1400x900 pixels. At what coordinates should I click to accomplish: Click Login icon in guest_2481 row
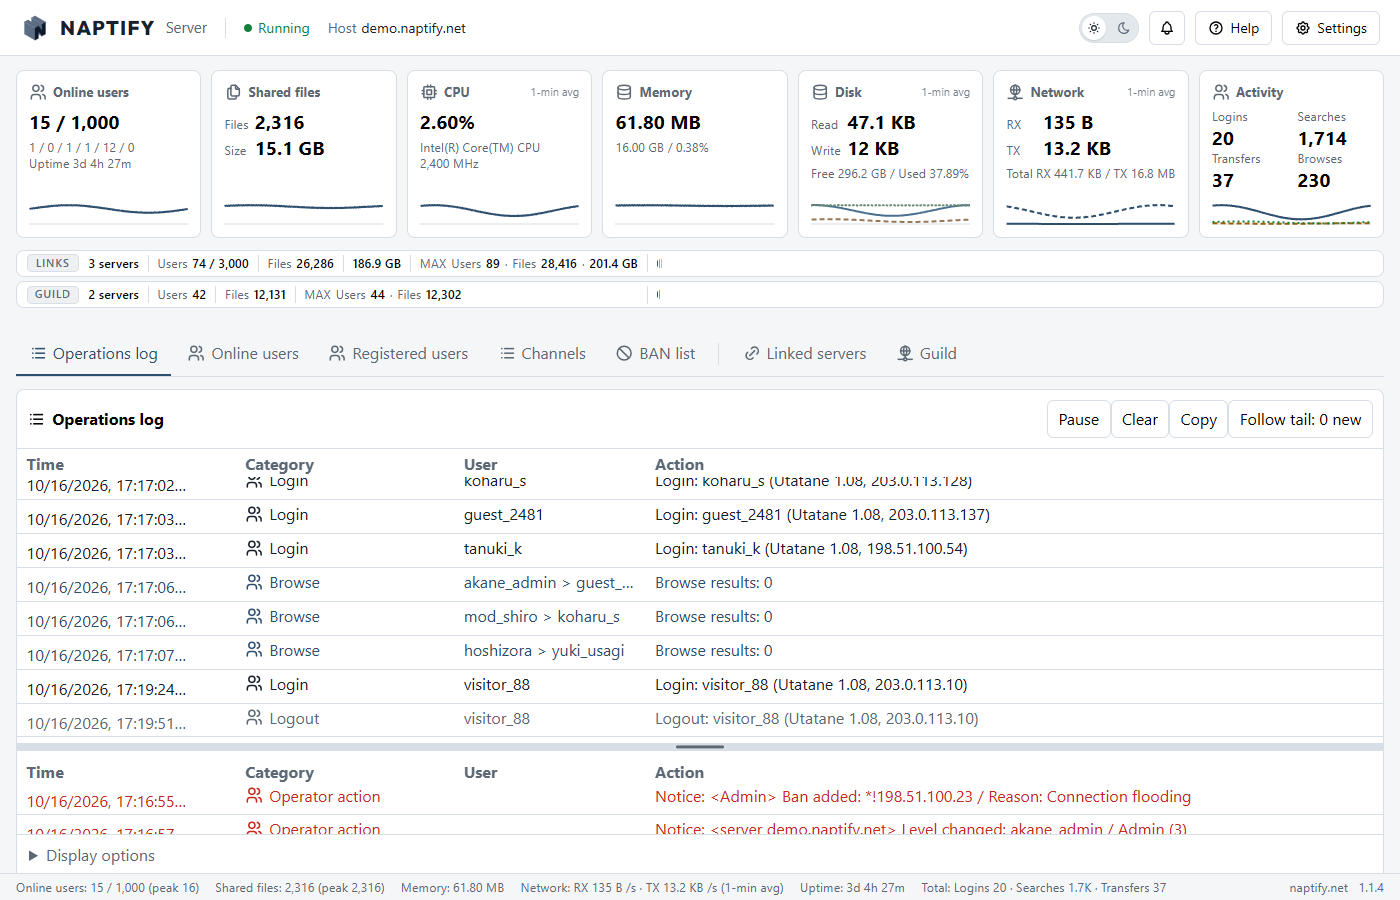pos(254,514)
